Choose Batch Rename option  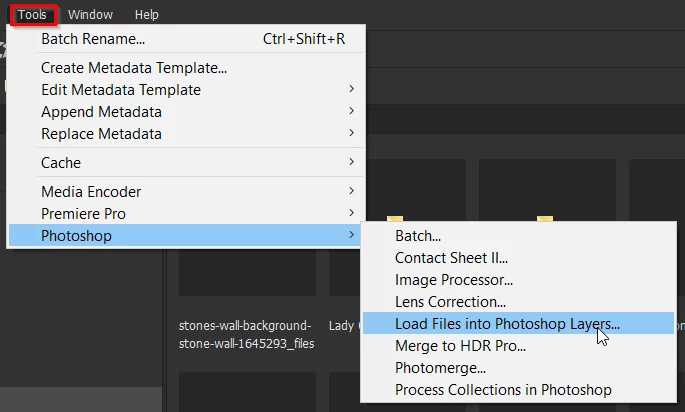pyautogui.click(x=187, y=39)
